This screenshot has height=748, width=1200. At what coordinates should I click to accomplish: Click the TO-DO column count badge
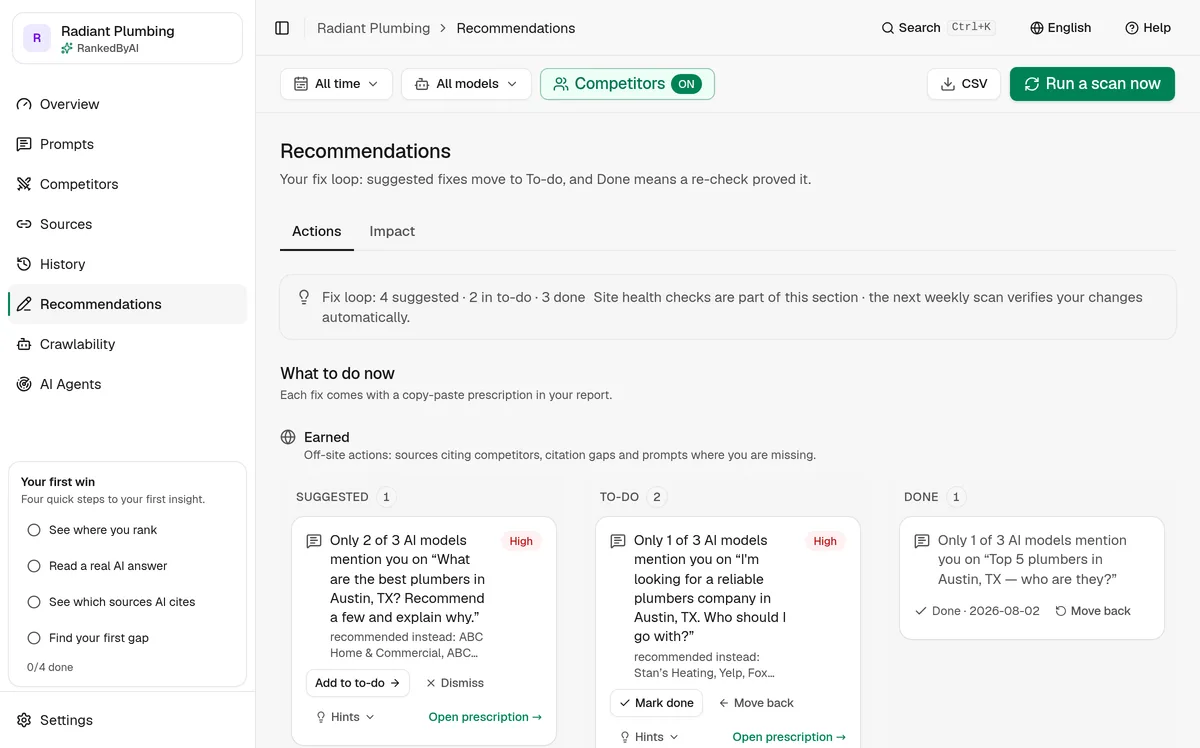657,497
